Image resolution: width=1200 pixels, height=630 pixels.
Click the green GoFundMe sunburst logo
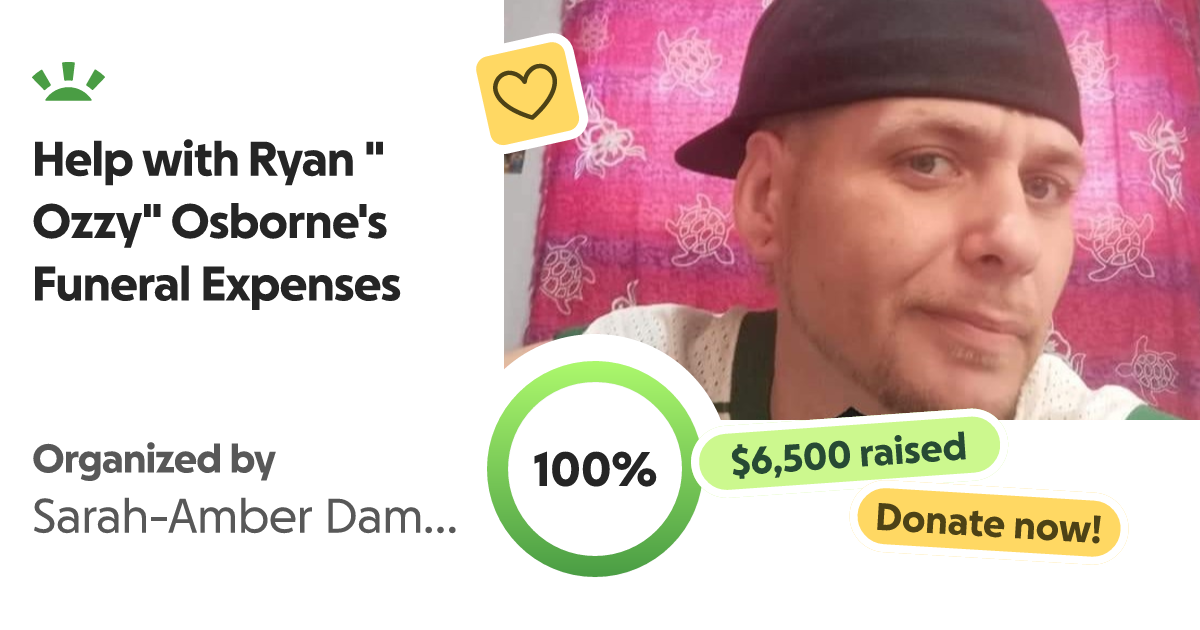click(69, 84)
